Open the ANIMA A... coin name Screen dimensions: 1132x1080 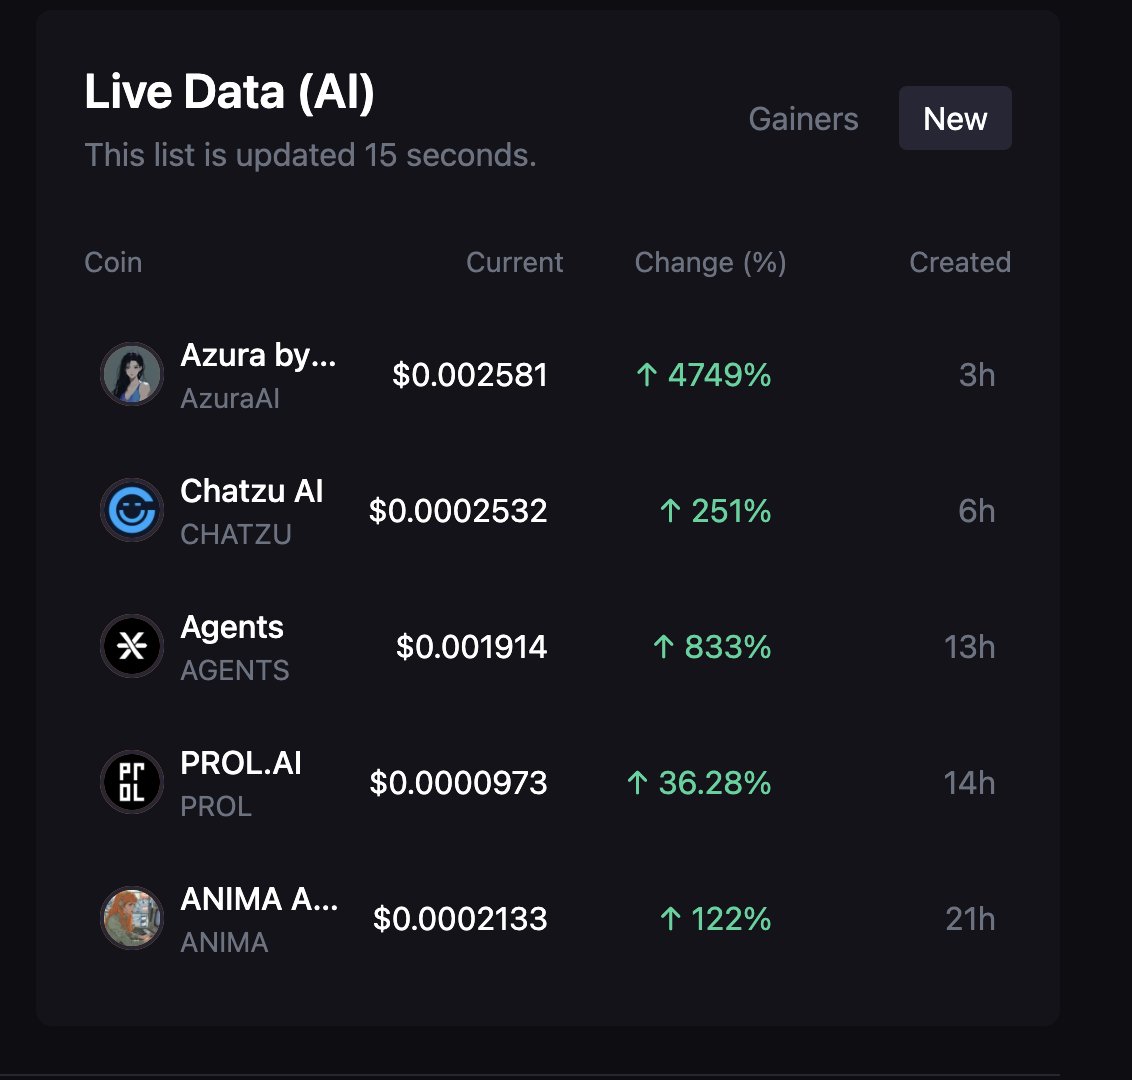[x=259, y=900]
